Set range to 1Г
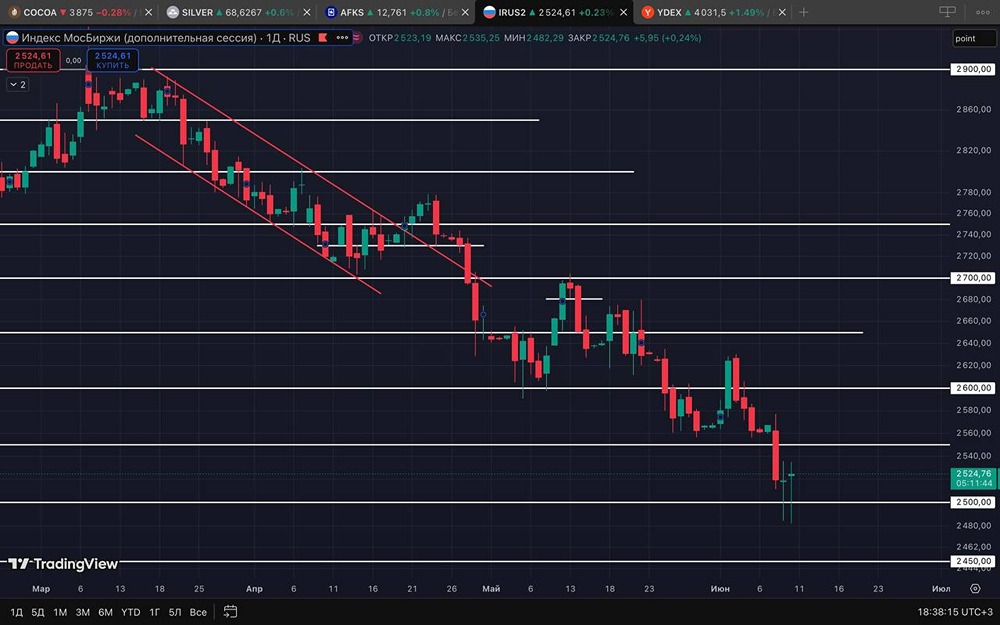Image resolution: width=1000 pixels, height=625 pixels. [154, 612]
